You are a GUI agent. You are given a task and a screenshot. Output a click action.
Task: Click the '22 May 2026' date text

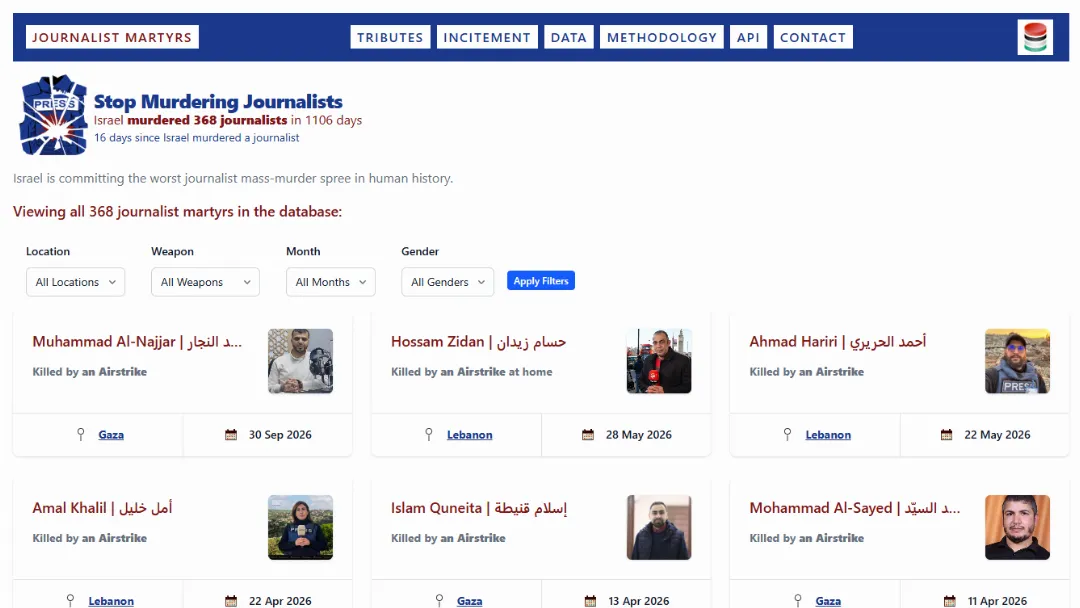pyautogui.click(x=997, y=434)
